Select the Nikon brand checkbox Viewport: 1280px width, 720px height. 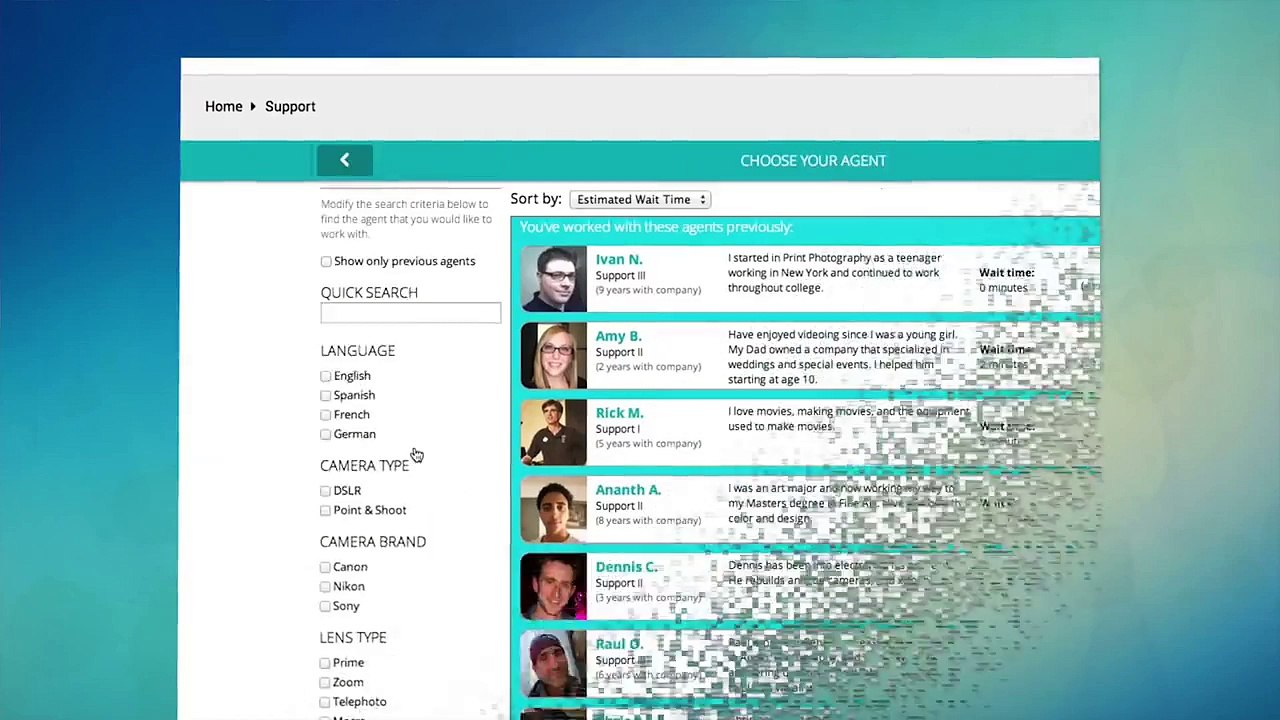coord(325,586)
